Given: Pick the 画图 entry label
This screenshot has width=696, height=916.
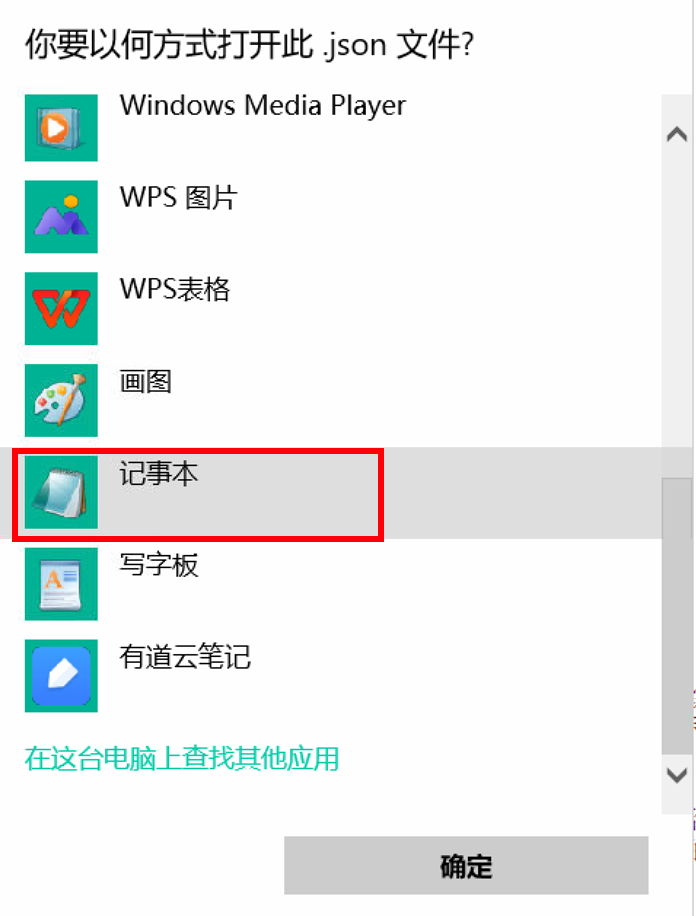Looking at the screenshot, I should (x=146, y=381).
